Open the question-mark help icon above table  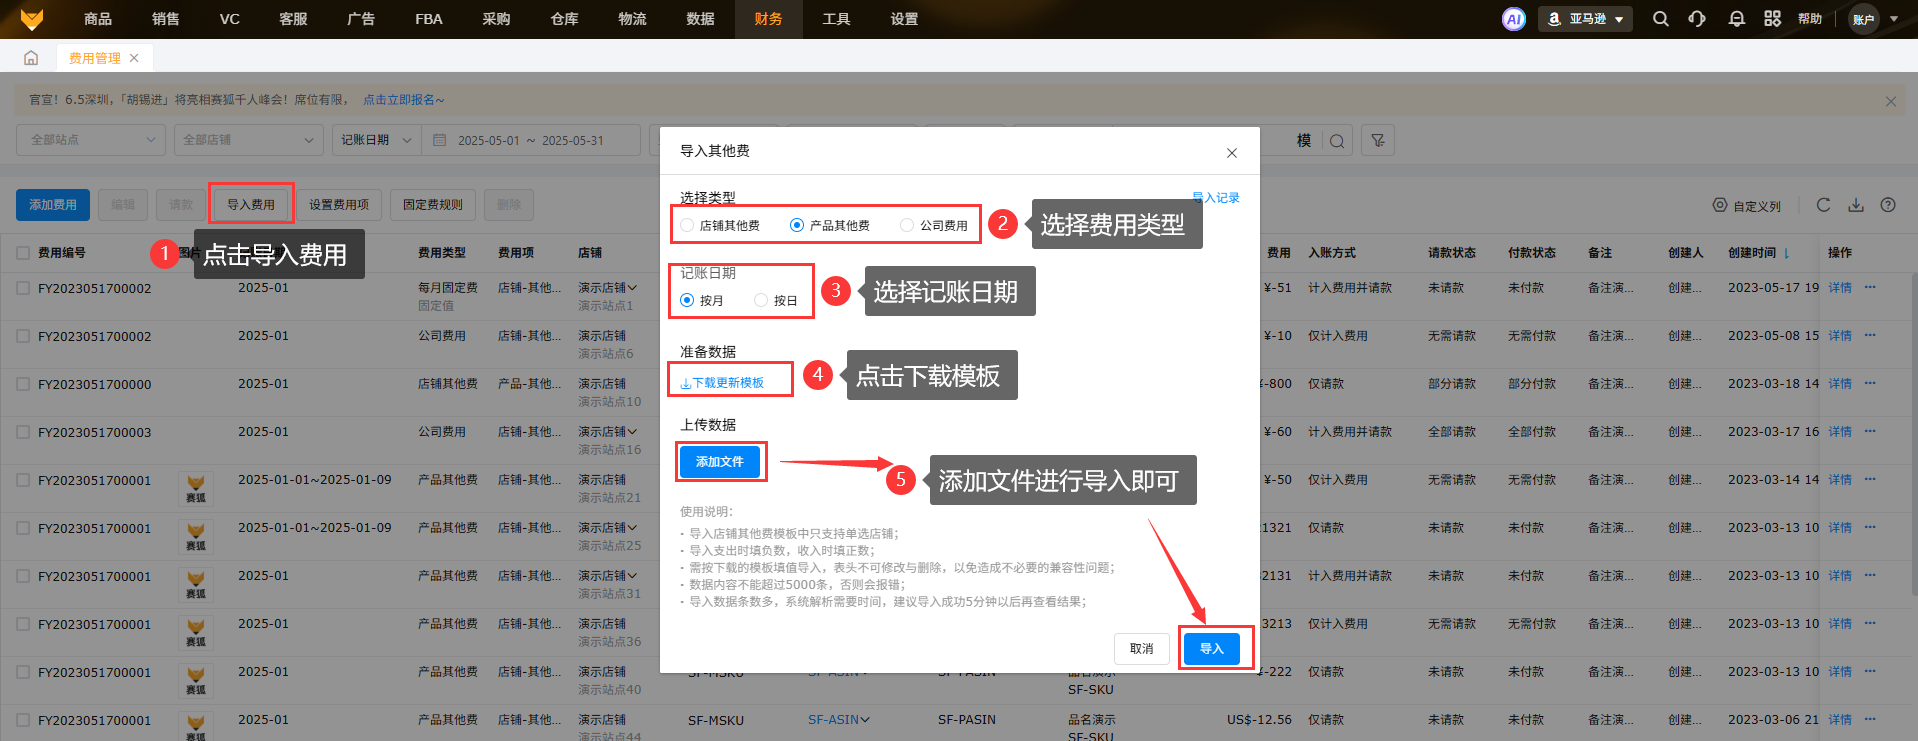click(1888, 205)
